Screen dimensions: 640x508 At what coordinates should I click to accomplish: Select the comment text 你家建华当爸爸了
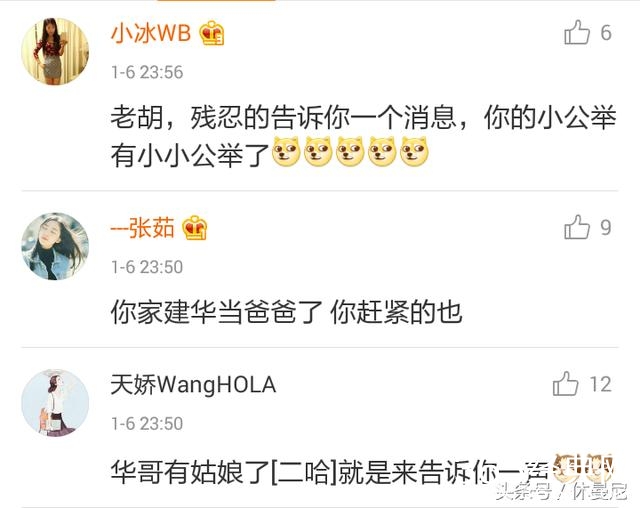tap(217, 313)
